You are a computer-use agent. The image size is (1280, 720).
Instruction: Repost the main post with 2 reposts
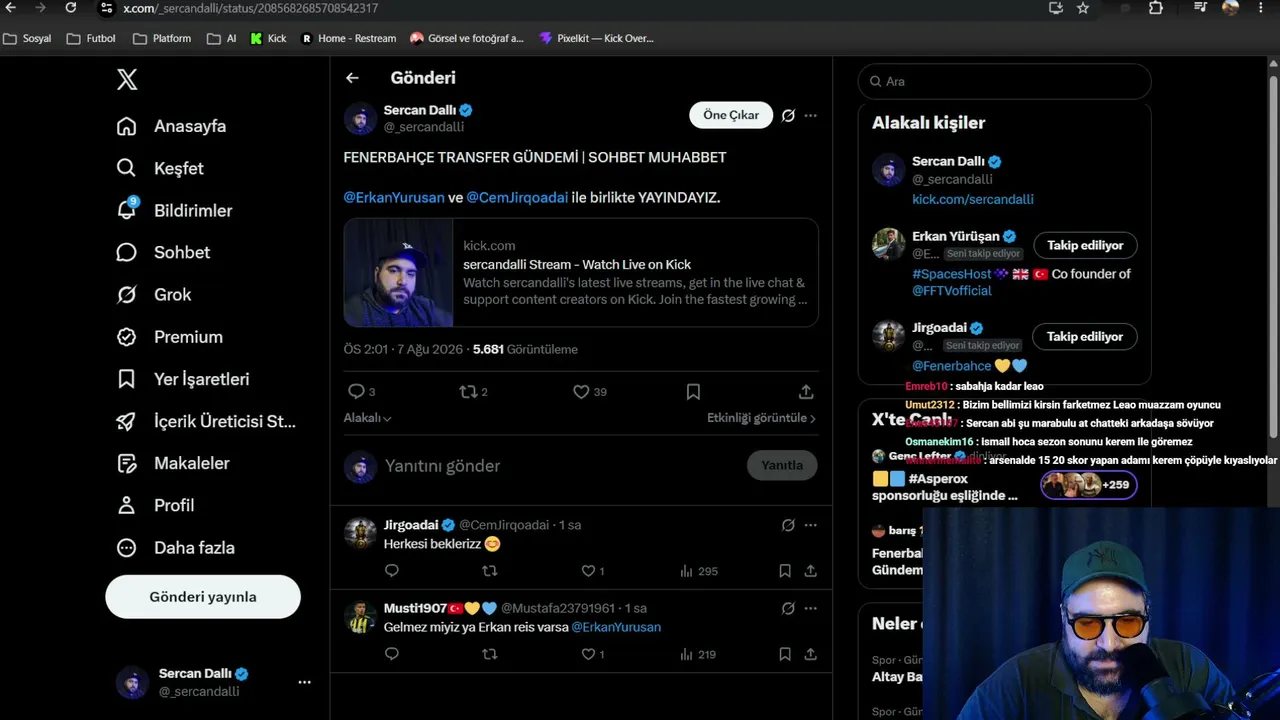click(468, 392)
